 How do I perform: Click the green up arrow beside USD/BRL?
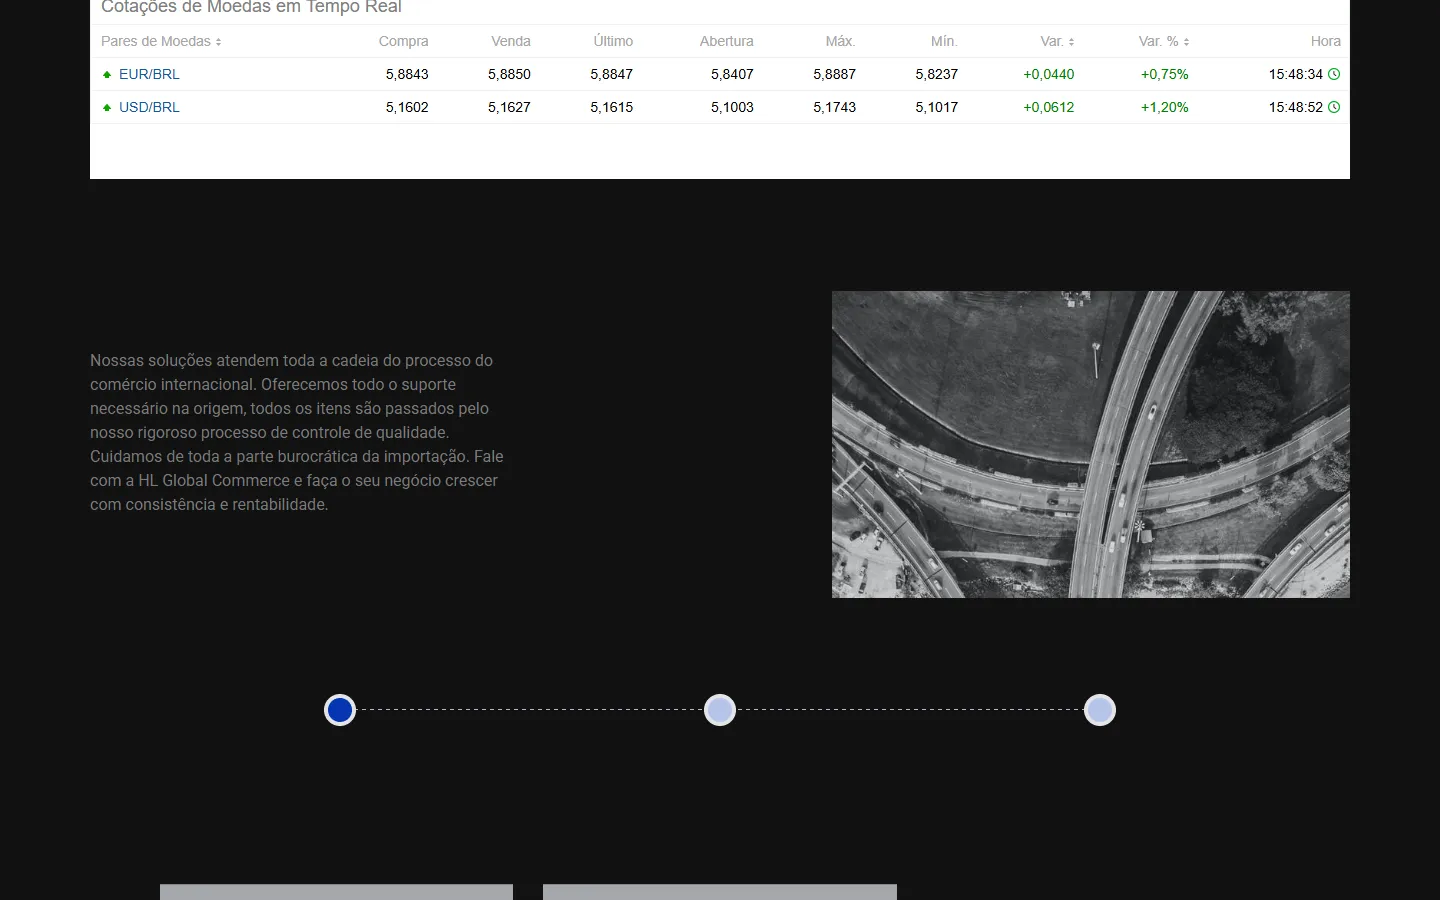tap(107, 107)
